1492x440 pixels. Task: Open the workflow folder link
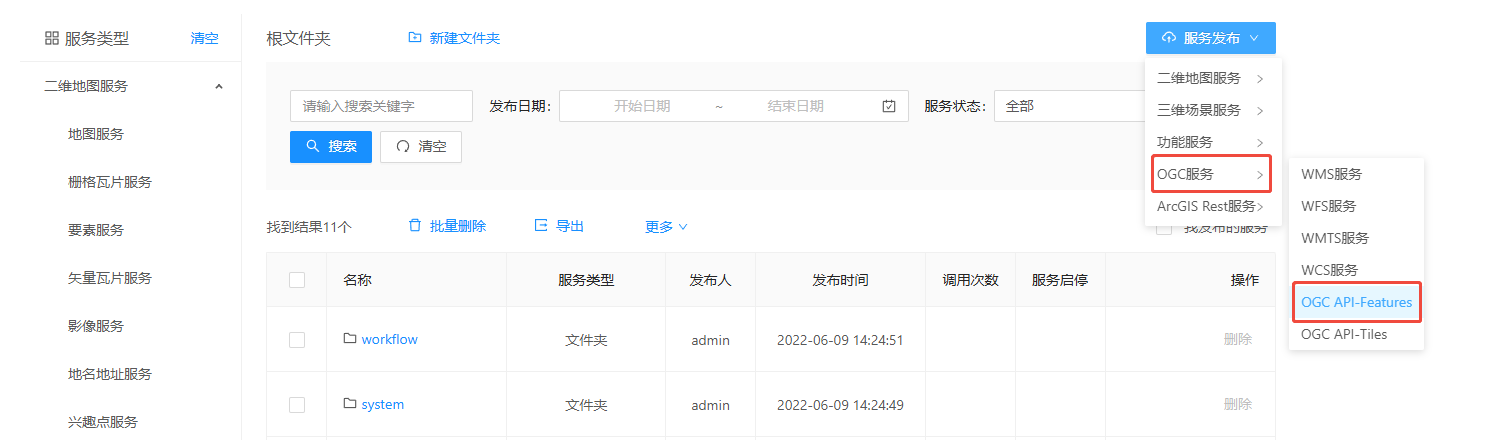tap(389, 339)
